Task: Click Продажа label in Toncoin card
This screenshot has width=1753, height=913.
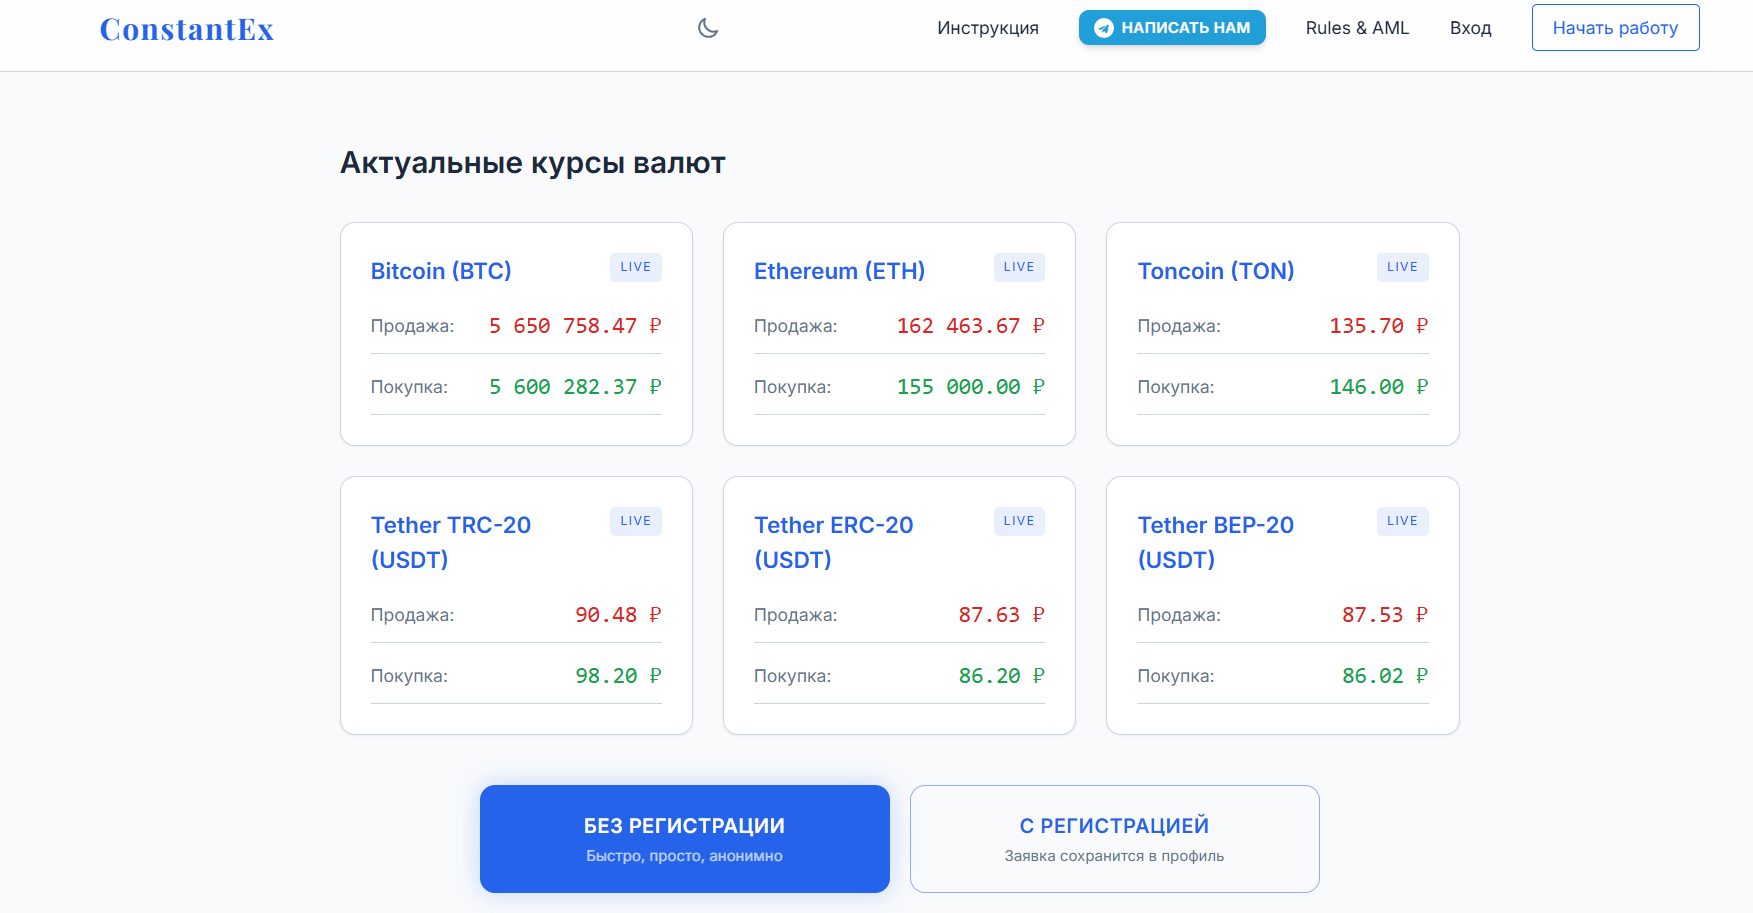Action: (x=1179, y=326)
